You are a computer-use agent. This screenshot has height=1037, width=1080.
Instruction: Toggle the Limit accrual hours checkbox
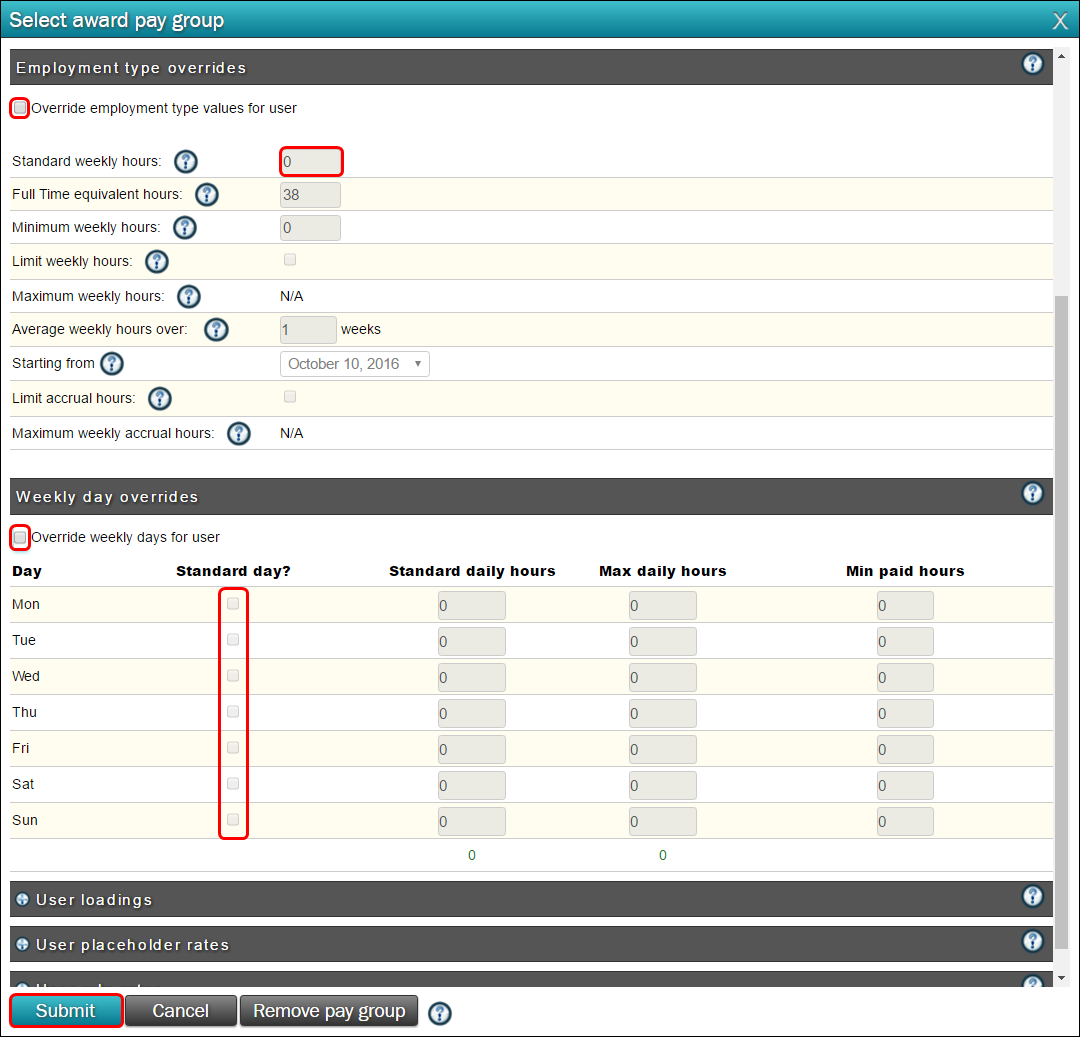pyautogui.click(x=290, y=397)
